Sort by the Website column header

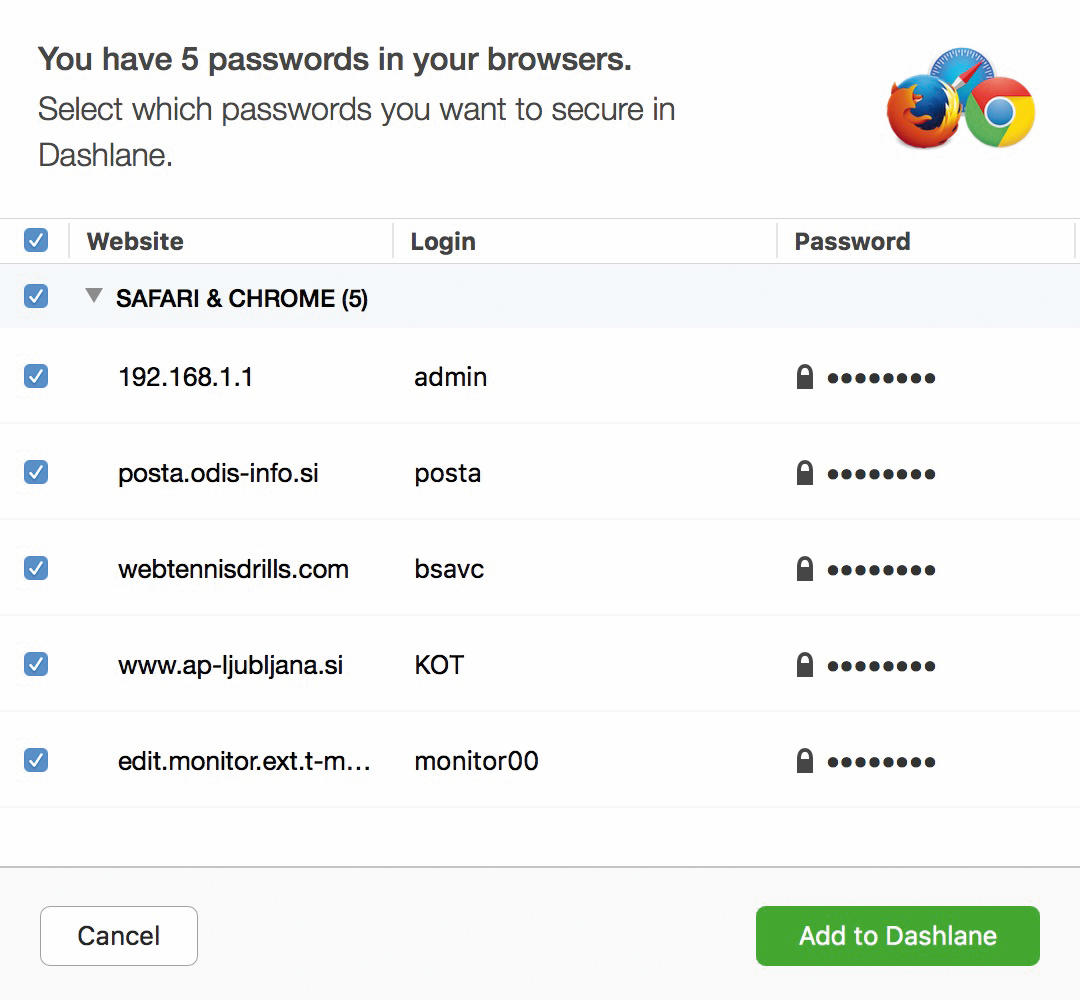(135, 242)
